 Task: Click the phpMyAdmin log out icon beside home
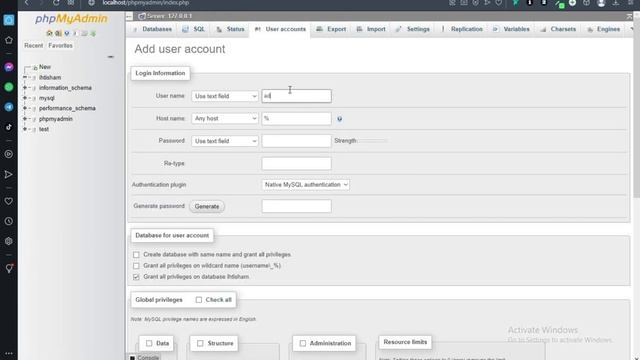tap(58, 33)
